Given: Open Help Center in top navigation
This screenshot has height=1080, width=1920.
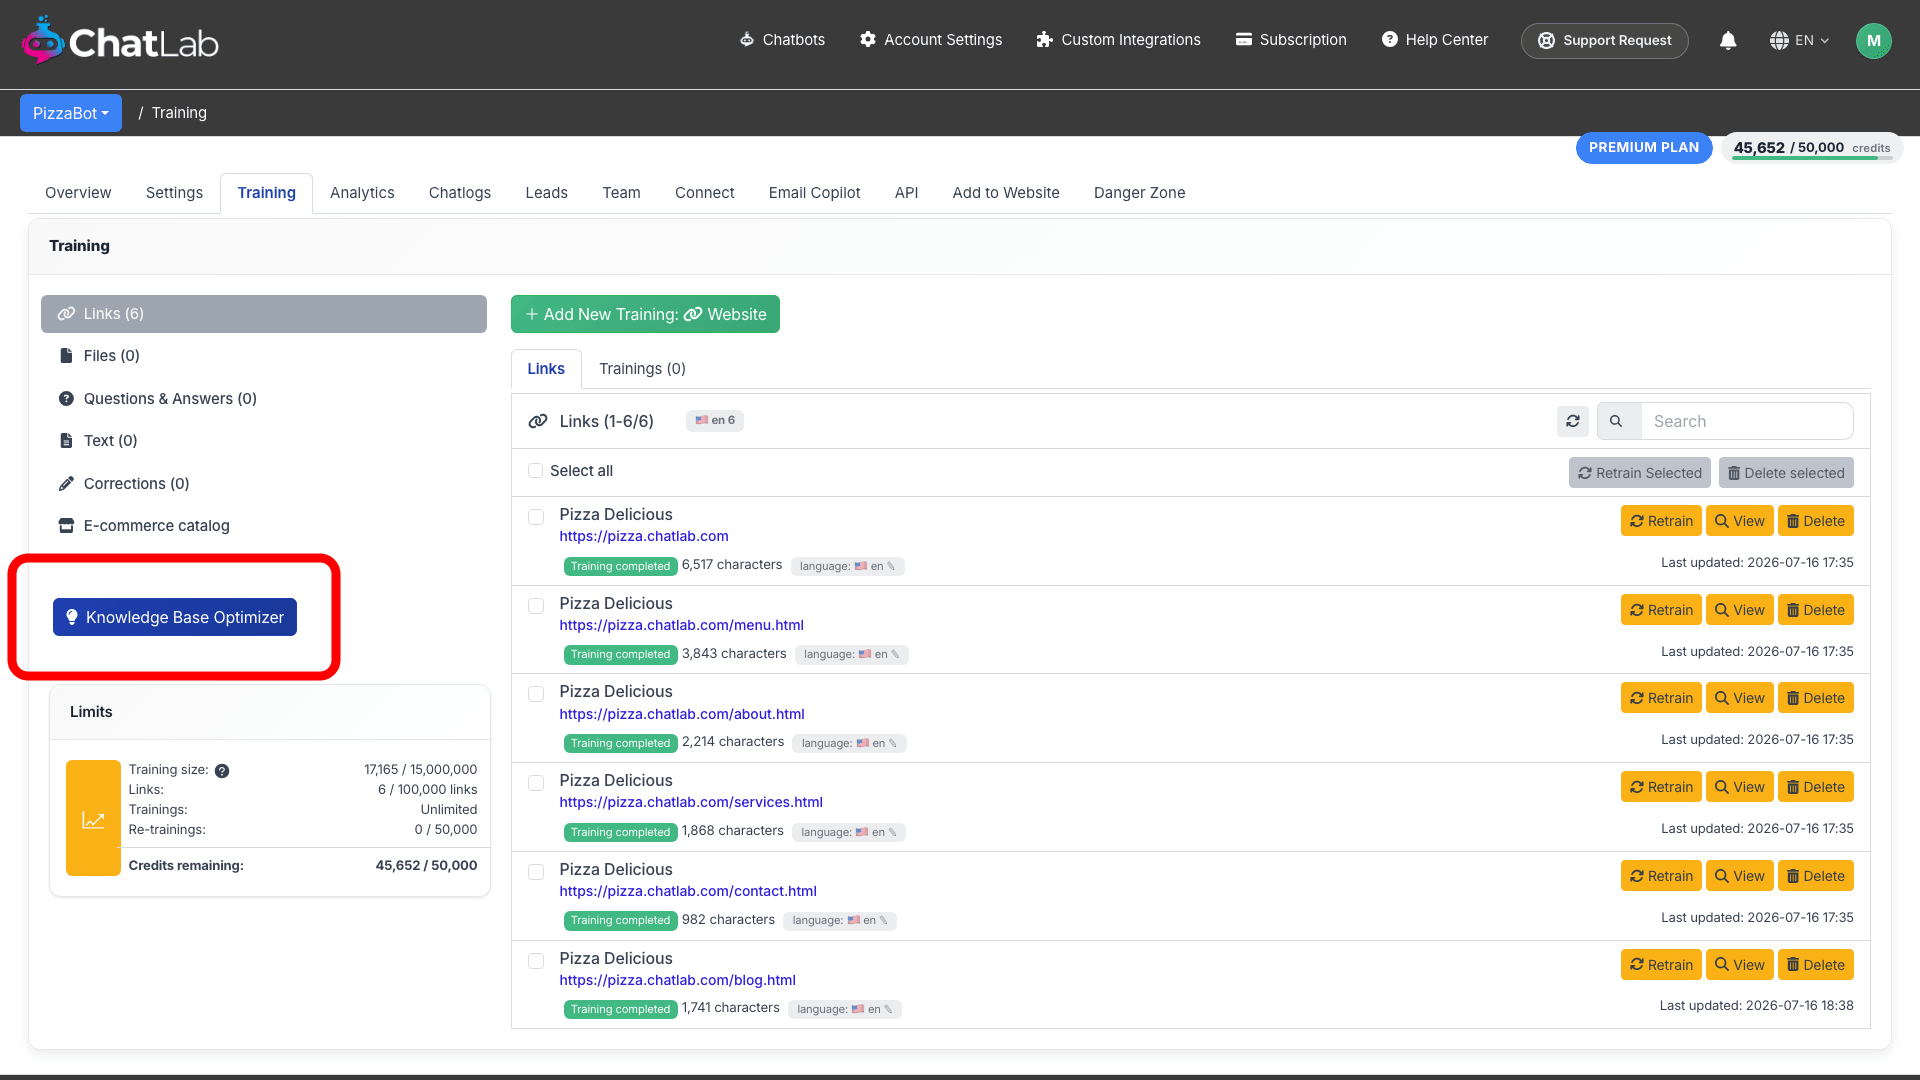Looking at the screenshot, I should point(1435,40).
